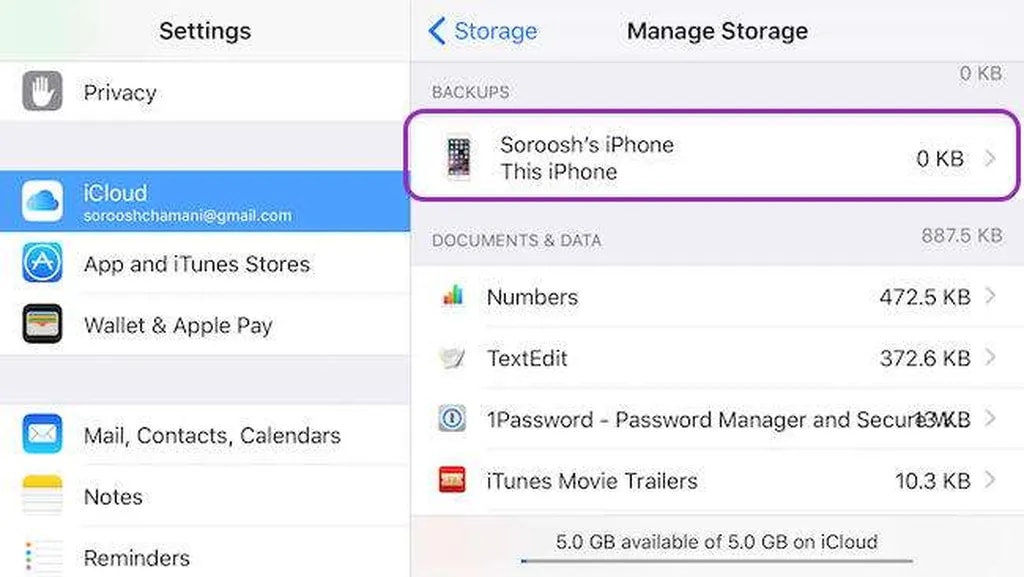Tap the Numbers app icon
This screenshot has height=577, width=1024.
click(x=453, y=297)
